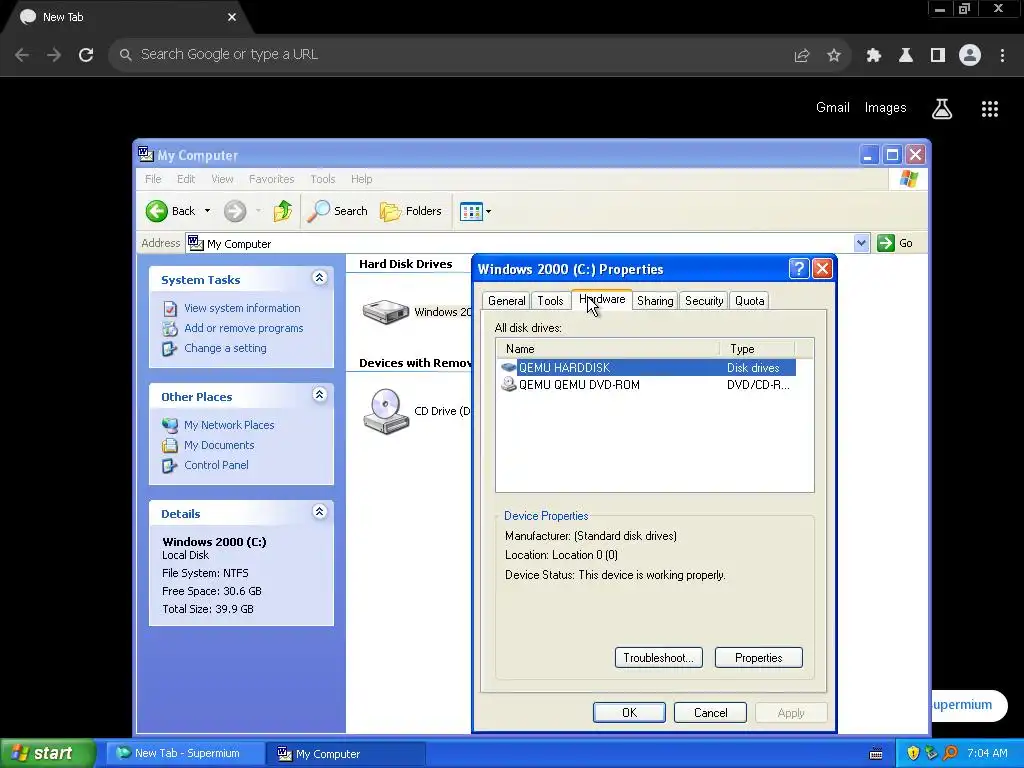Open the Views toolbar button
This screenshot has width=1024, height=768.
(x=475, y=211)
